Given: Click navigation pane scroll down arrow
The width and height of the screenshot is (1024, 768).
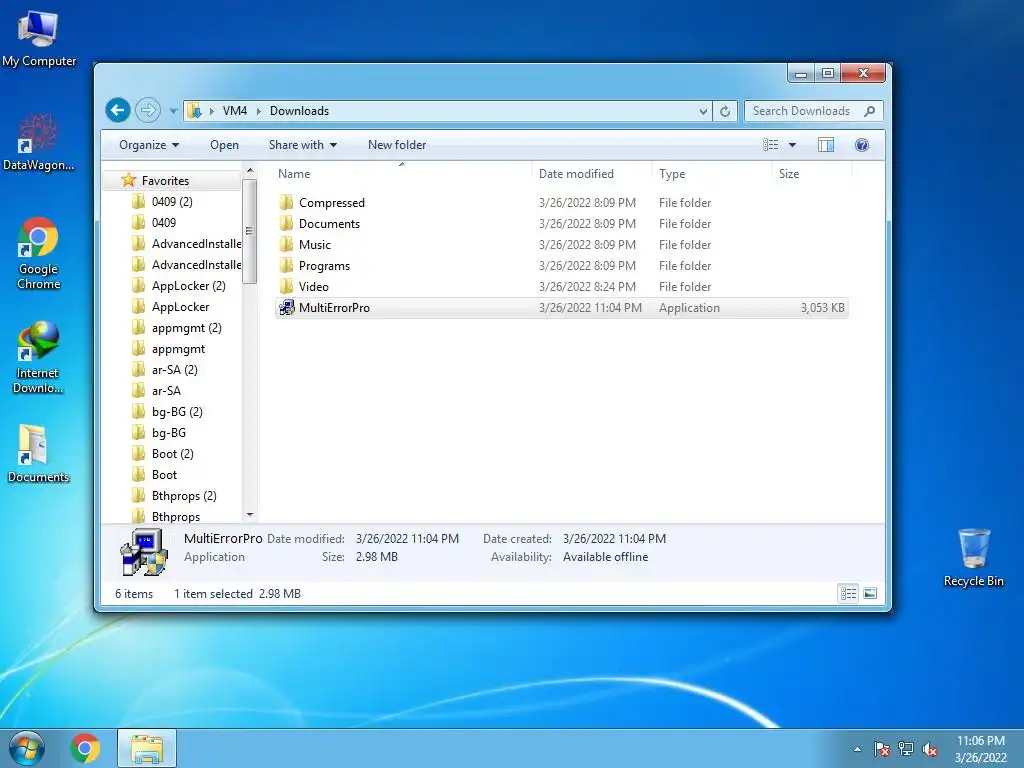Looking at the screenshot, I should [249, 515].
